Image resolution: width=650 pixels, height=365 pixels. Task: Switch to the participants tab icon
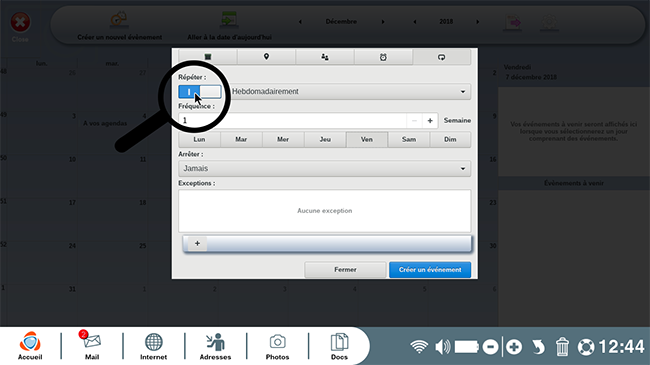(325, 57)
